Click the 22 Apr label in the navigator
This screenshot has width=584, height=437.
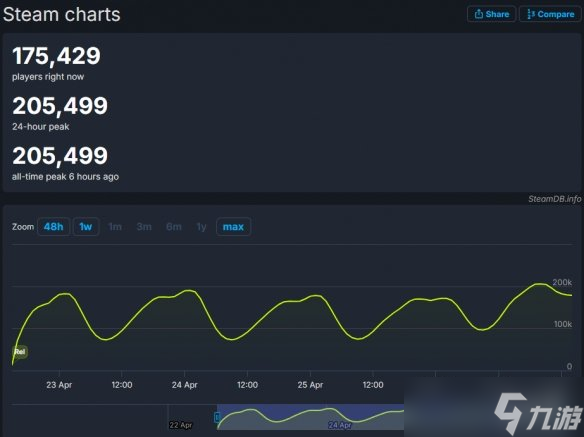pyautogui.click(x=181, y=425)
